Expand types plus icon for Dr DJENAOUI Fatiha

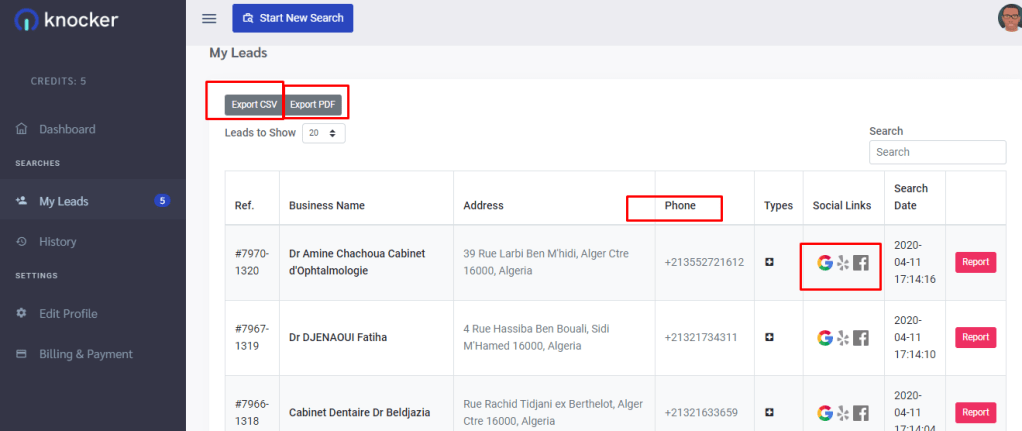769,338
